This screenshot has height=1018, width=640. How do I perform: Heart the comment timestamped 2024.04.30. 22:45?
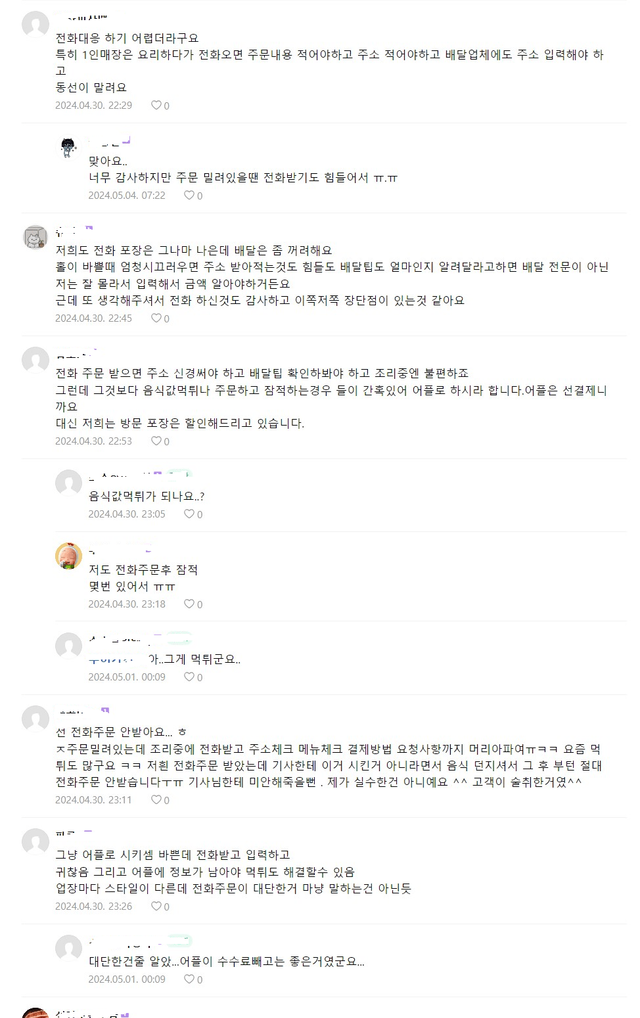tap(156, 318)
